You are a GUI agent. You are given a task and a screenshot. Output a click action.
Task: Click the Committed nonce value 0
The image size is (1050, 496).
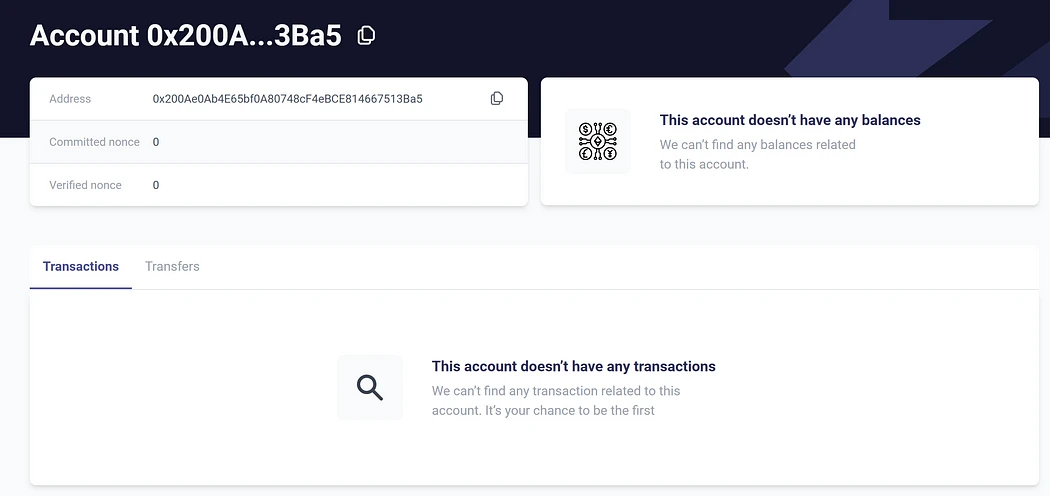pyautogui.click(x=156, y=142)
